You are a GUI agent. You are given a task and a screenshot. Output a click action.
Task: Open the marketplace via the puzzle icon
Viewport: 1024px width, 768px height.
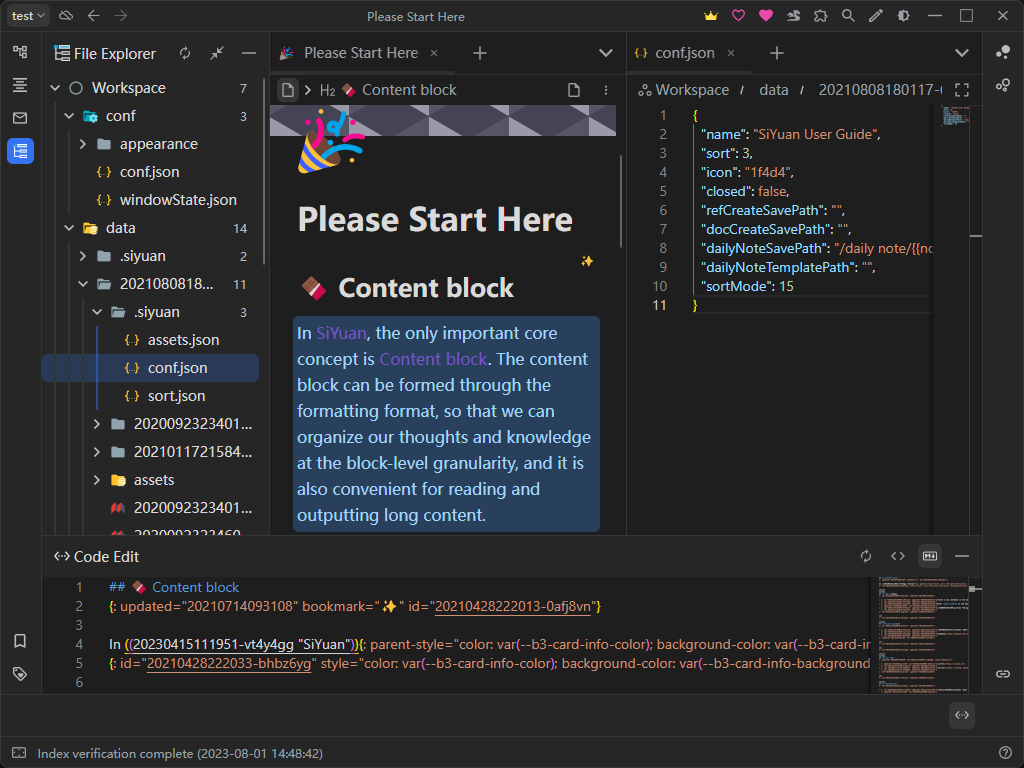point(821,16)
